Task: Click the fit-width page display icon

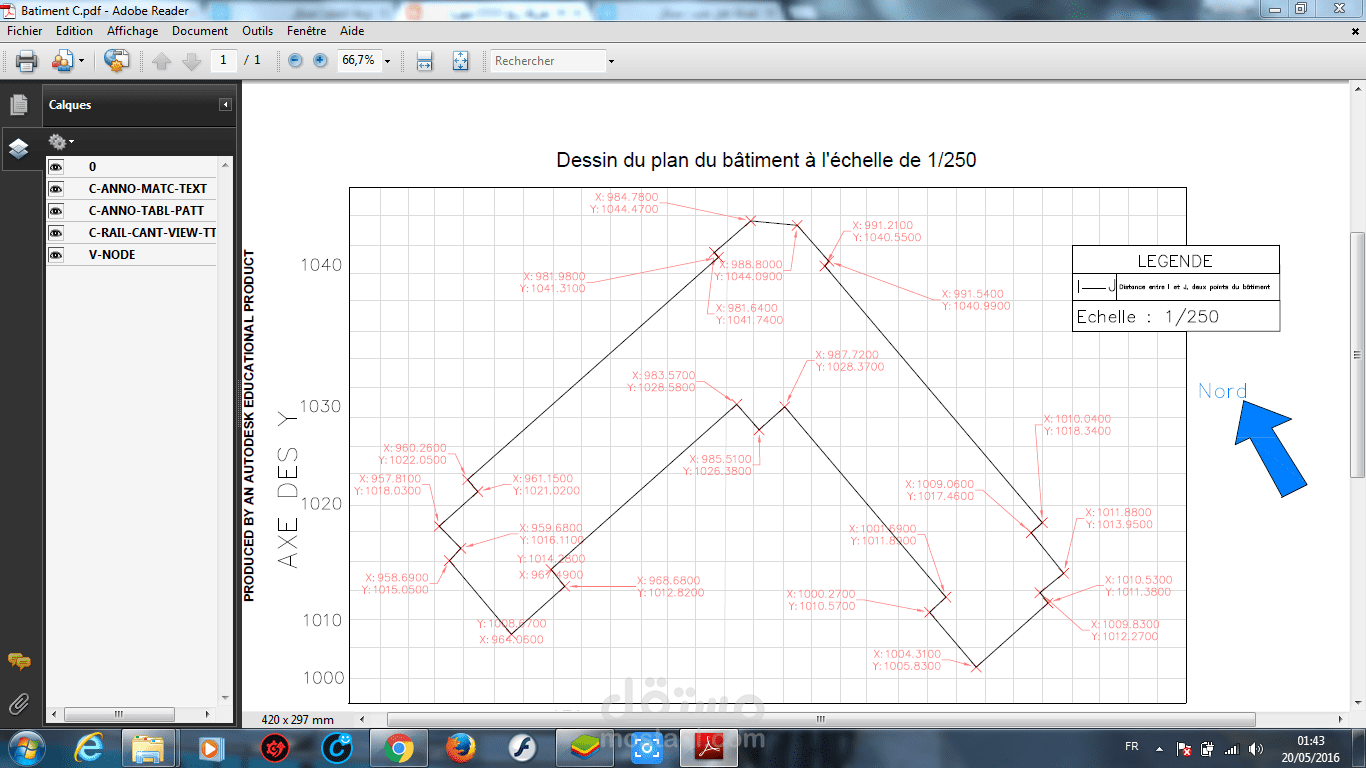Action: (x=424, y=61)
